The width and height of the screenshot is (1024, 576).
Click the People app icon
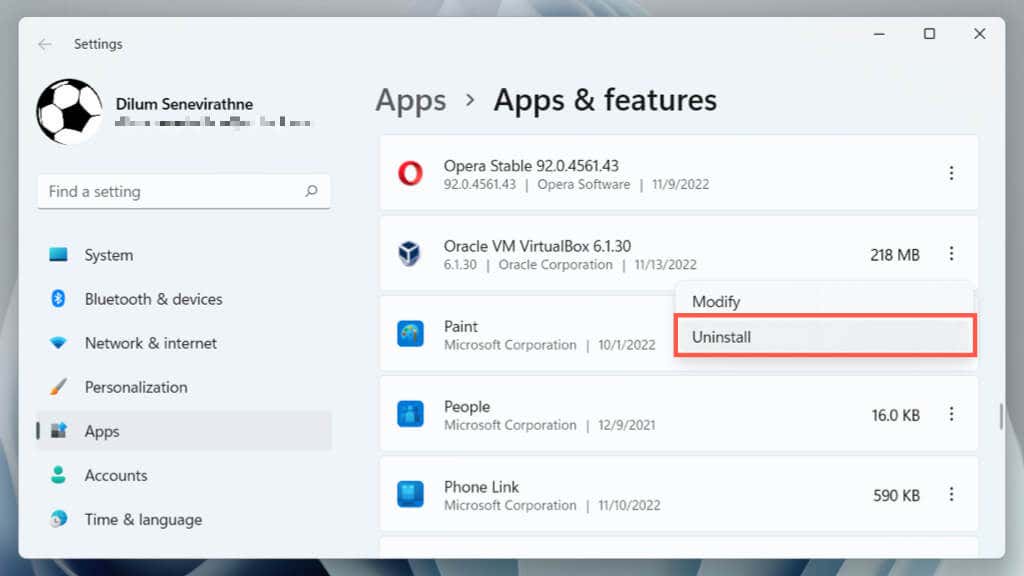tap(410, 414)
